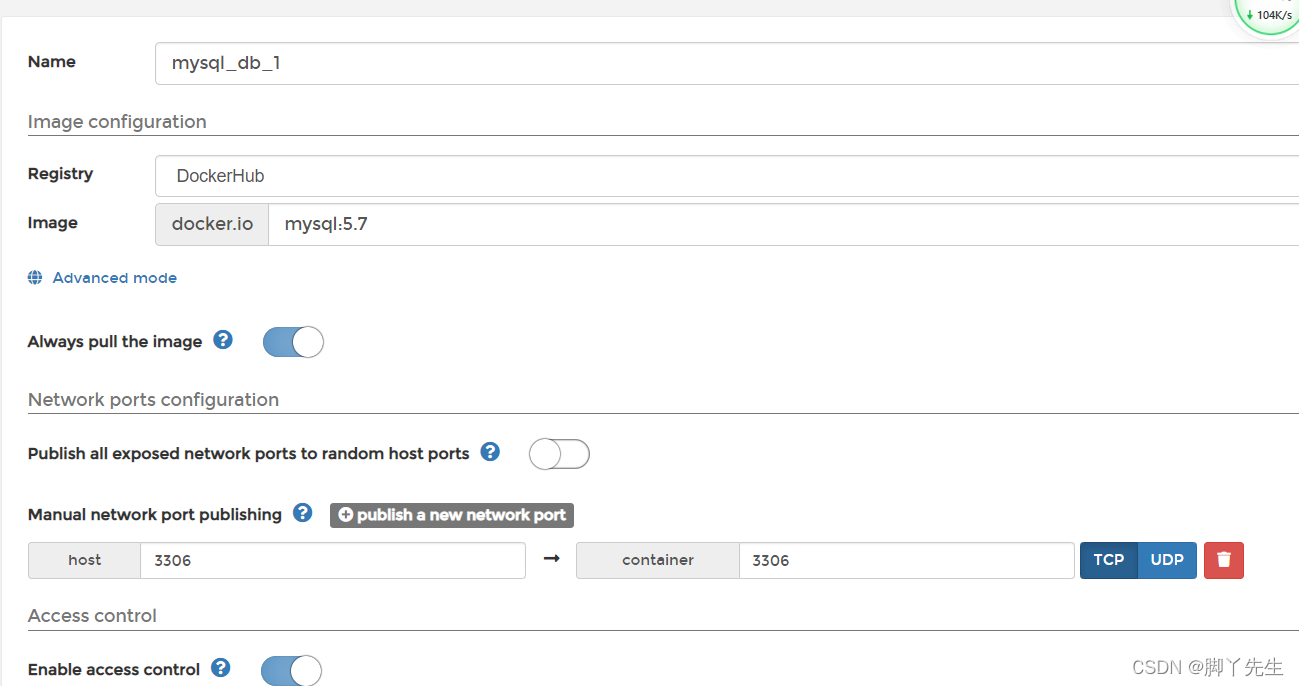Delete the 3306 port mapping with trash icon

tap(1224, 560)
